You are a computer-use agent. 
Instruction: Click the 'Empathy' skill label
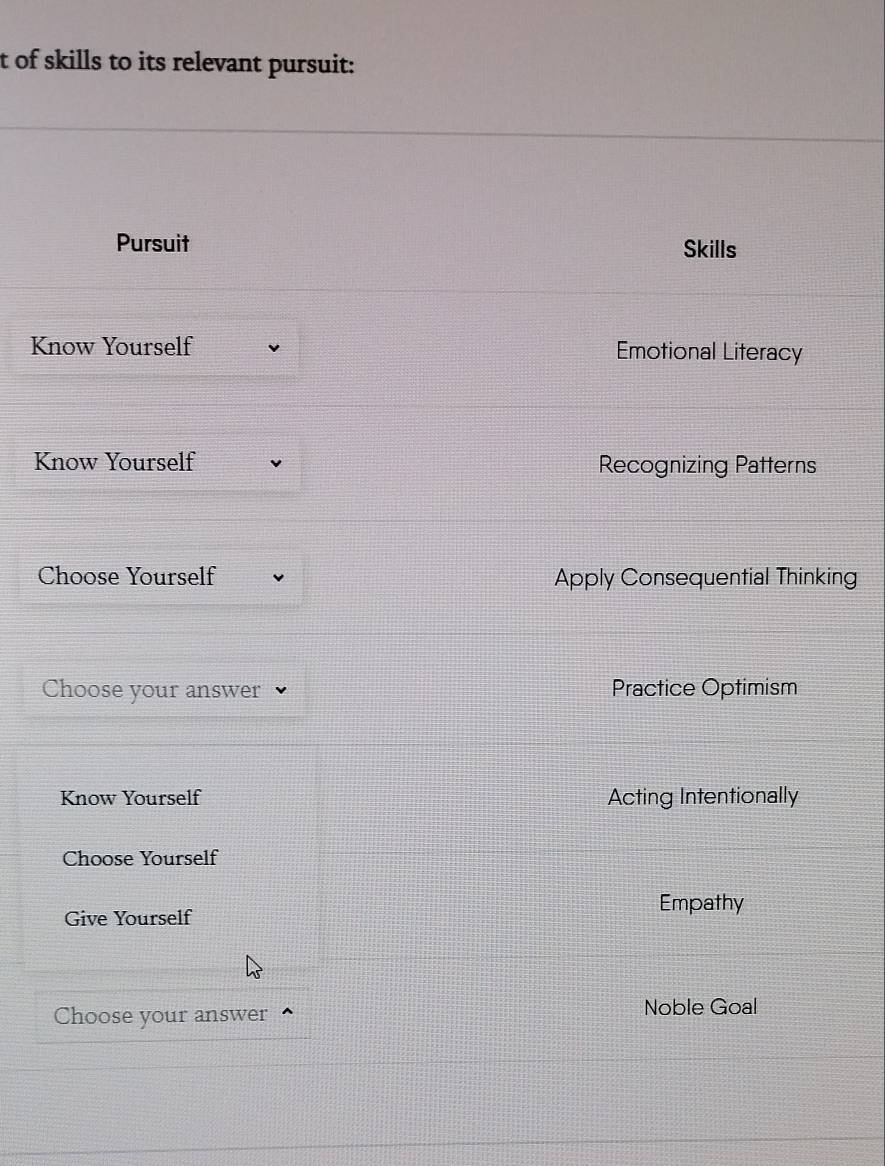(x=701, y=903)
